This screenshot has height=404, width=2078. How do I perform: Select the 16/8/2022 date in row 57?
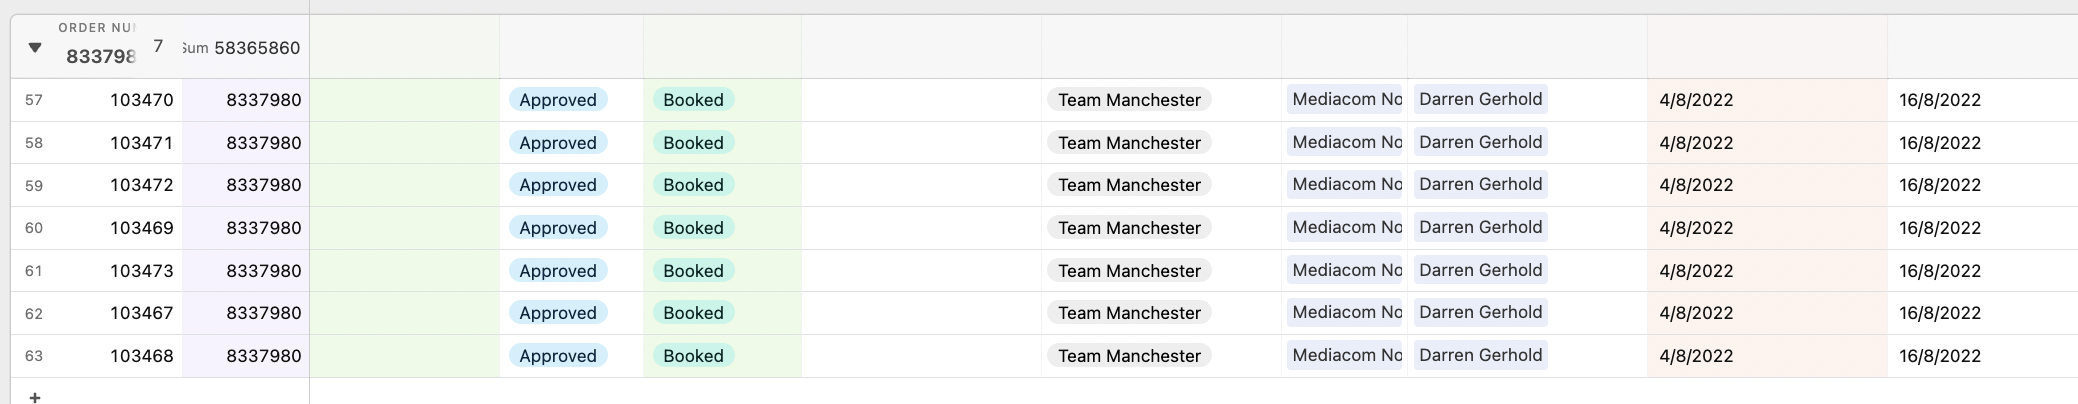(x=1940, y=100)
